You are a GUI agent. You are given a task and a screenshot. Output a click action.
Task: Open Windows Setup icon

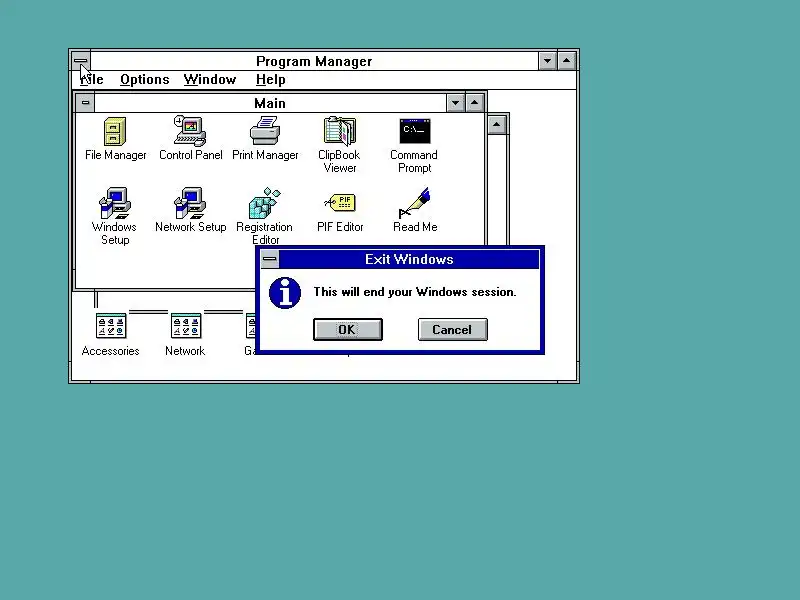115,203
